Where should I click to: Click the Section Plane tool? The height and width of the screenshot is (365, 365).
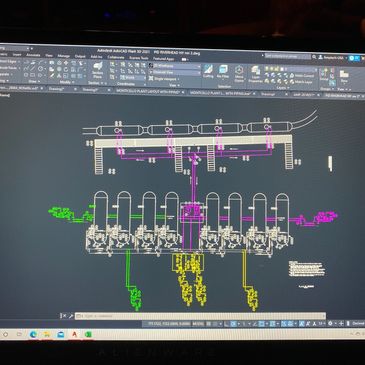pos(97,69)
